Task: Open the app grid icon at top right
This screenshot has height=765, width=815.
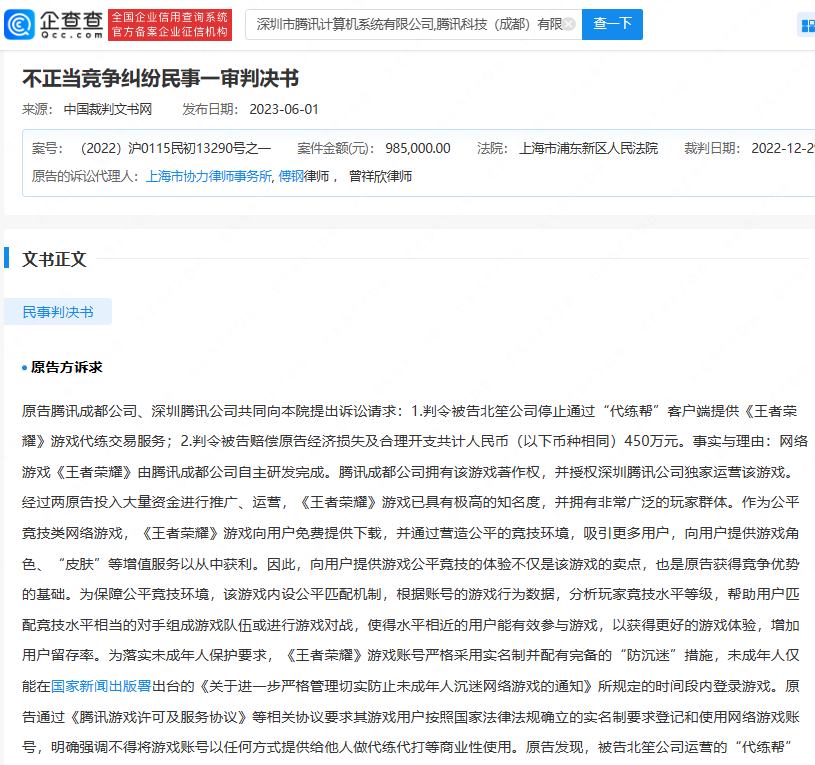Action: 808,25
